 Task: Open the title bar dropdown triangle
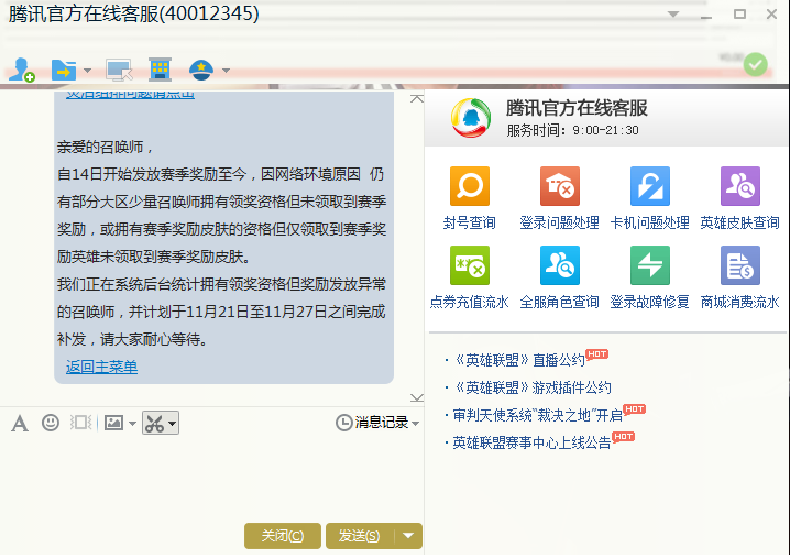(673, 14)
